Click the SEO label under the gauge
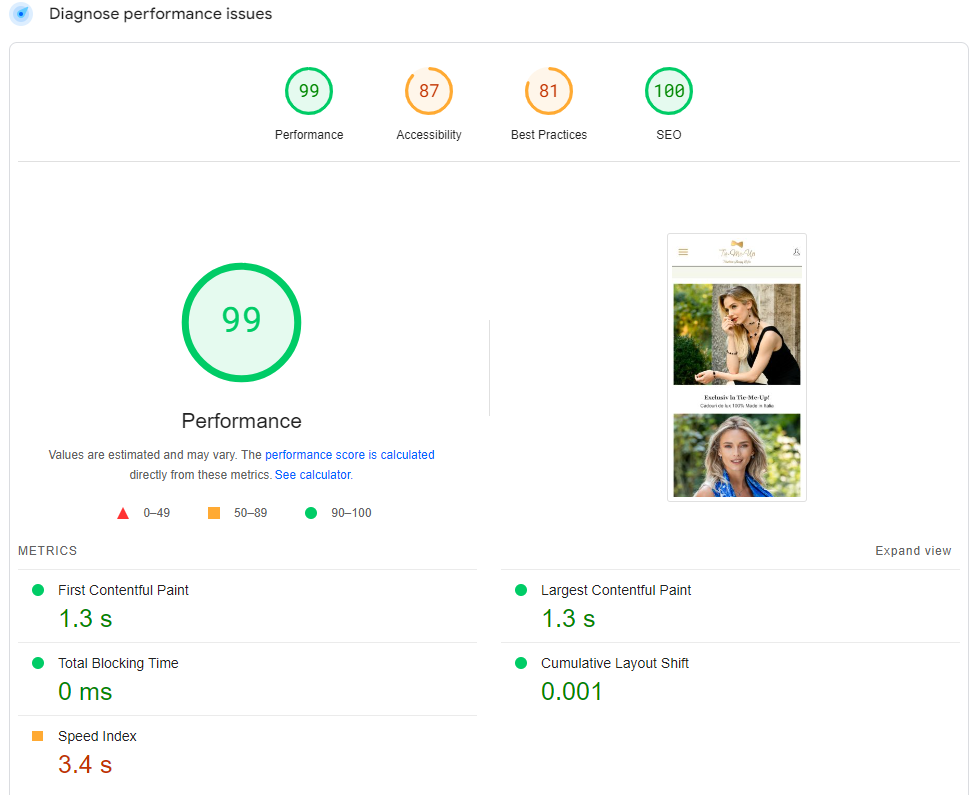 pos(669,134)
